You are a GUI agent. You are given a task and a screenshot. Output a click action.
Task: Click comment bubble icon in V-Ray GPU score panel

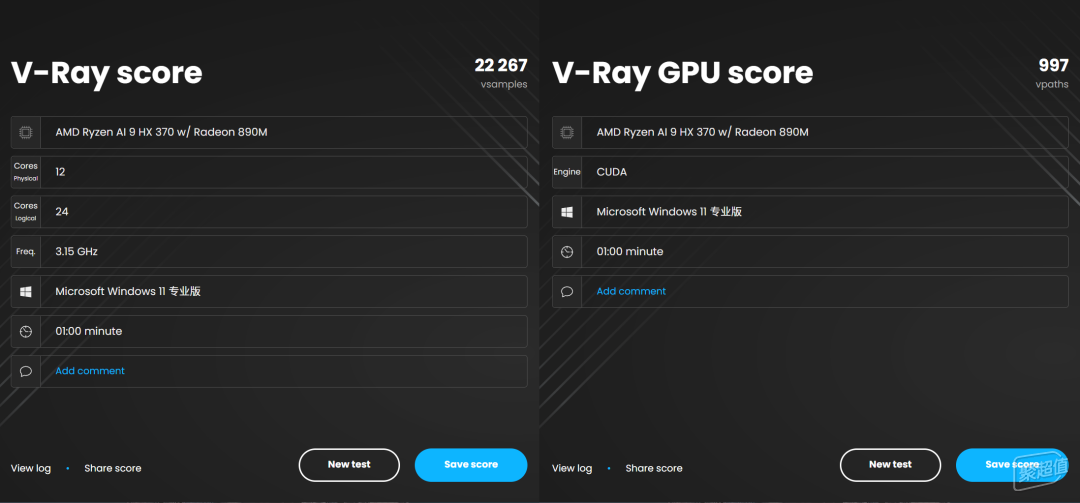click(x=567, y=291)
